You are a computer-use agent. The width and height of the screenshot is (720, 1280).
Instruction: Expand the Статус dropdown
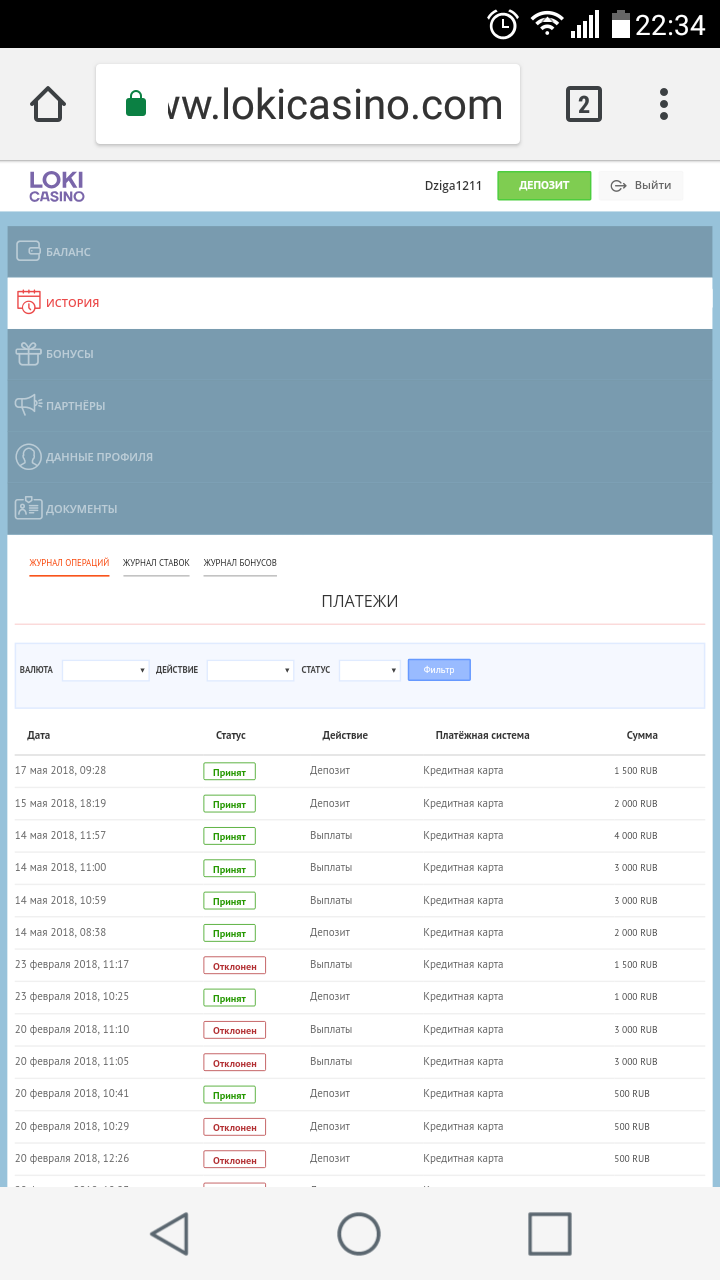pos(369,670)
